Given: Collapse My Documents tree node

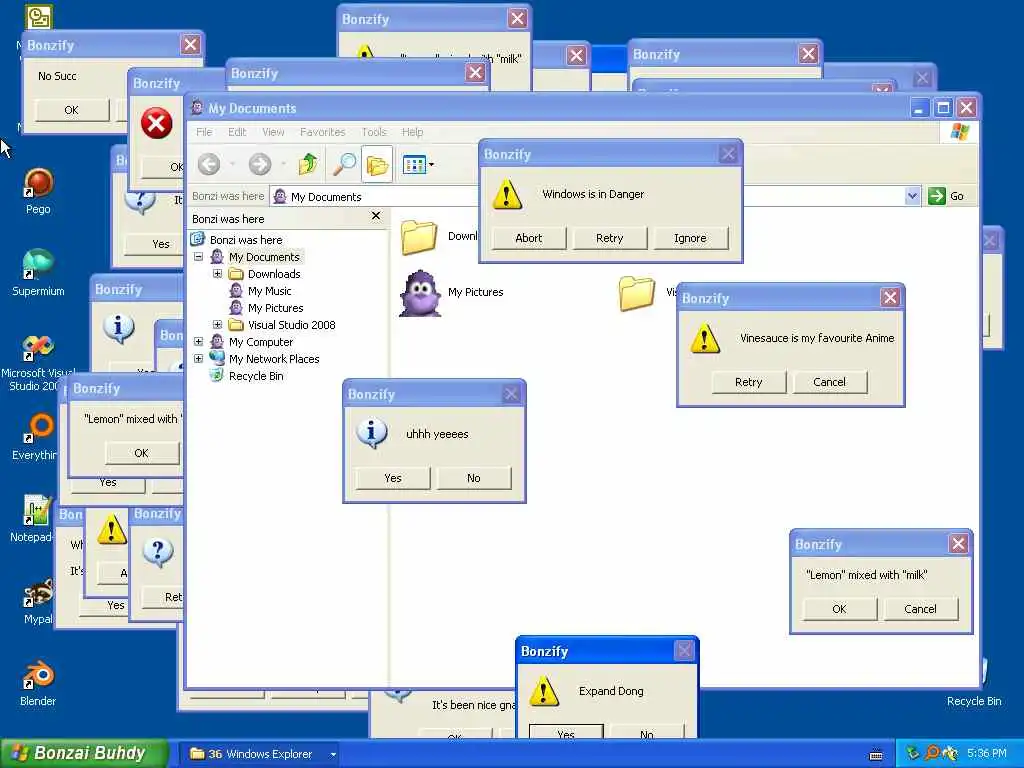Looking at the screenshot, I should [199, 257].
